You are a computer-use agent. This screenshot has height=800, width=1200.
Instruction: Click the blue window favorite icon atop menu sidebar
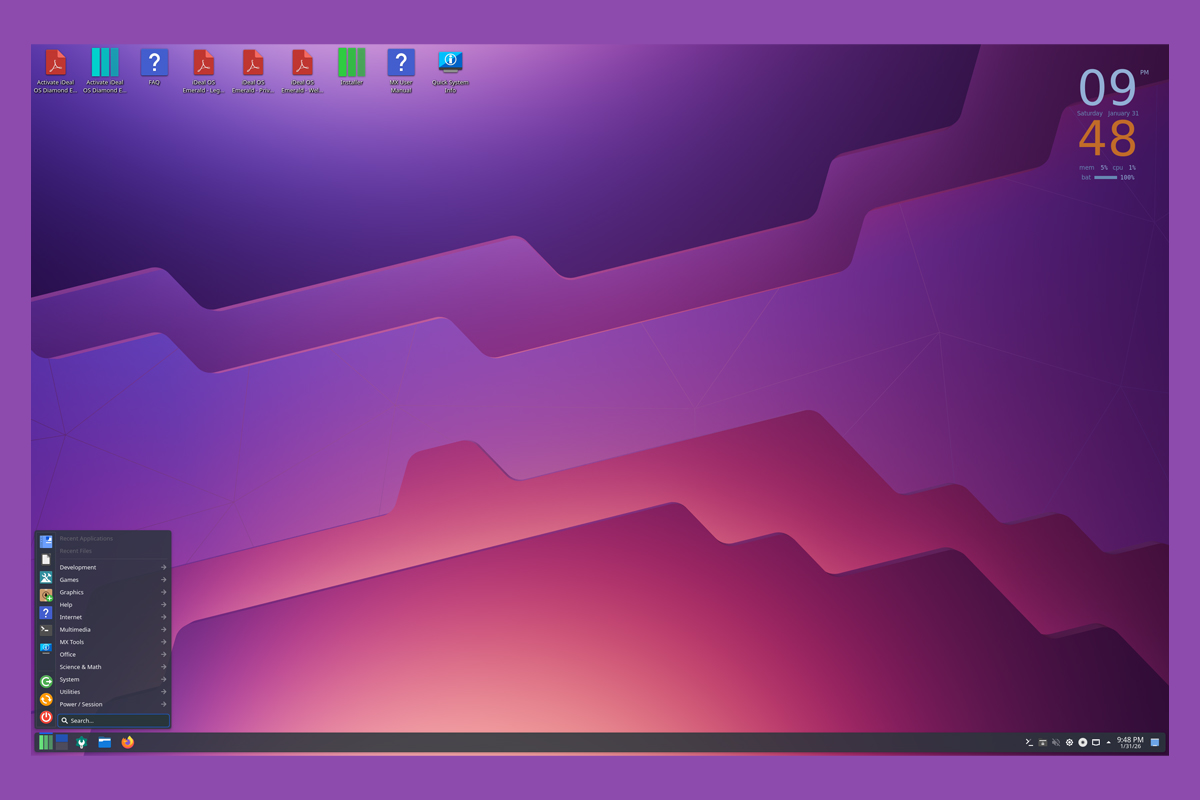(x=46, y=541)
